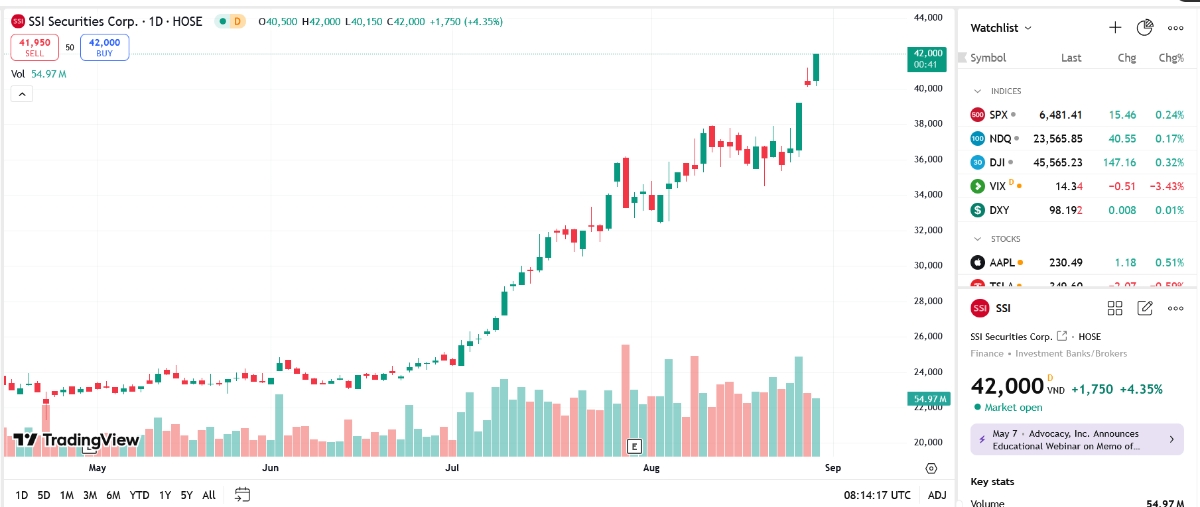Click the SSI details grid layout icon
The height and width of the screenshot is (507, 1200).
pos(1115,308)
